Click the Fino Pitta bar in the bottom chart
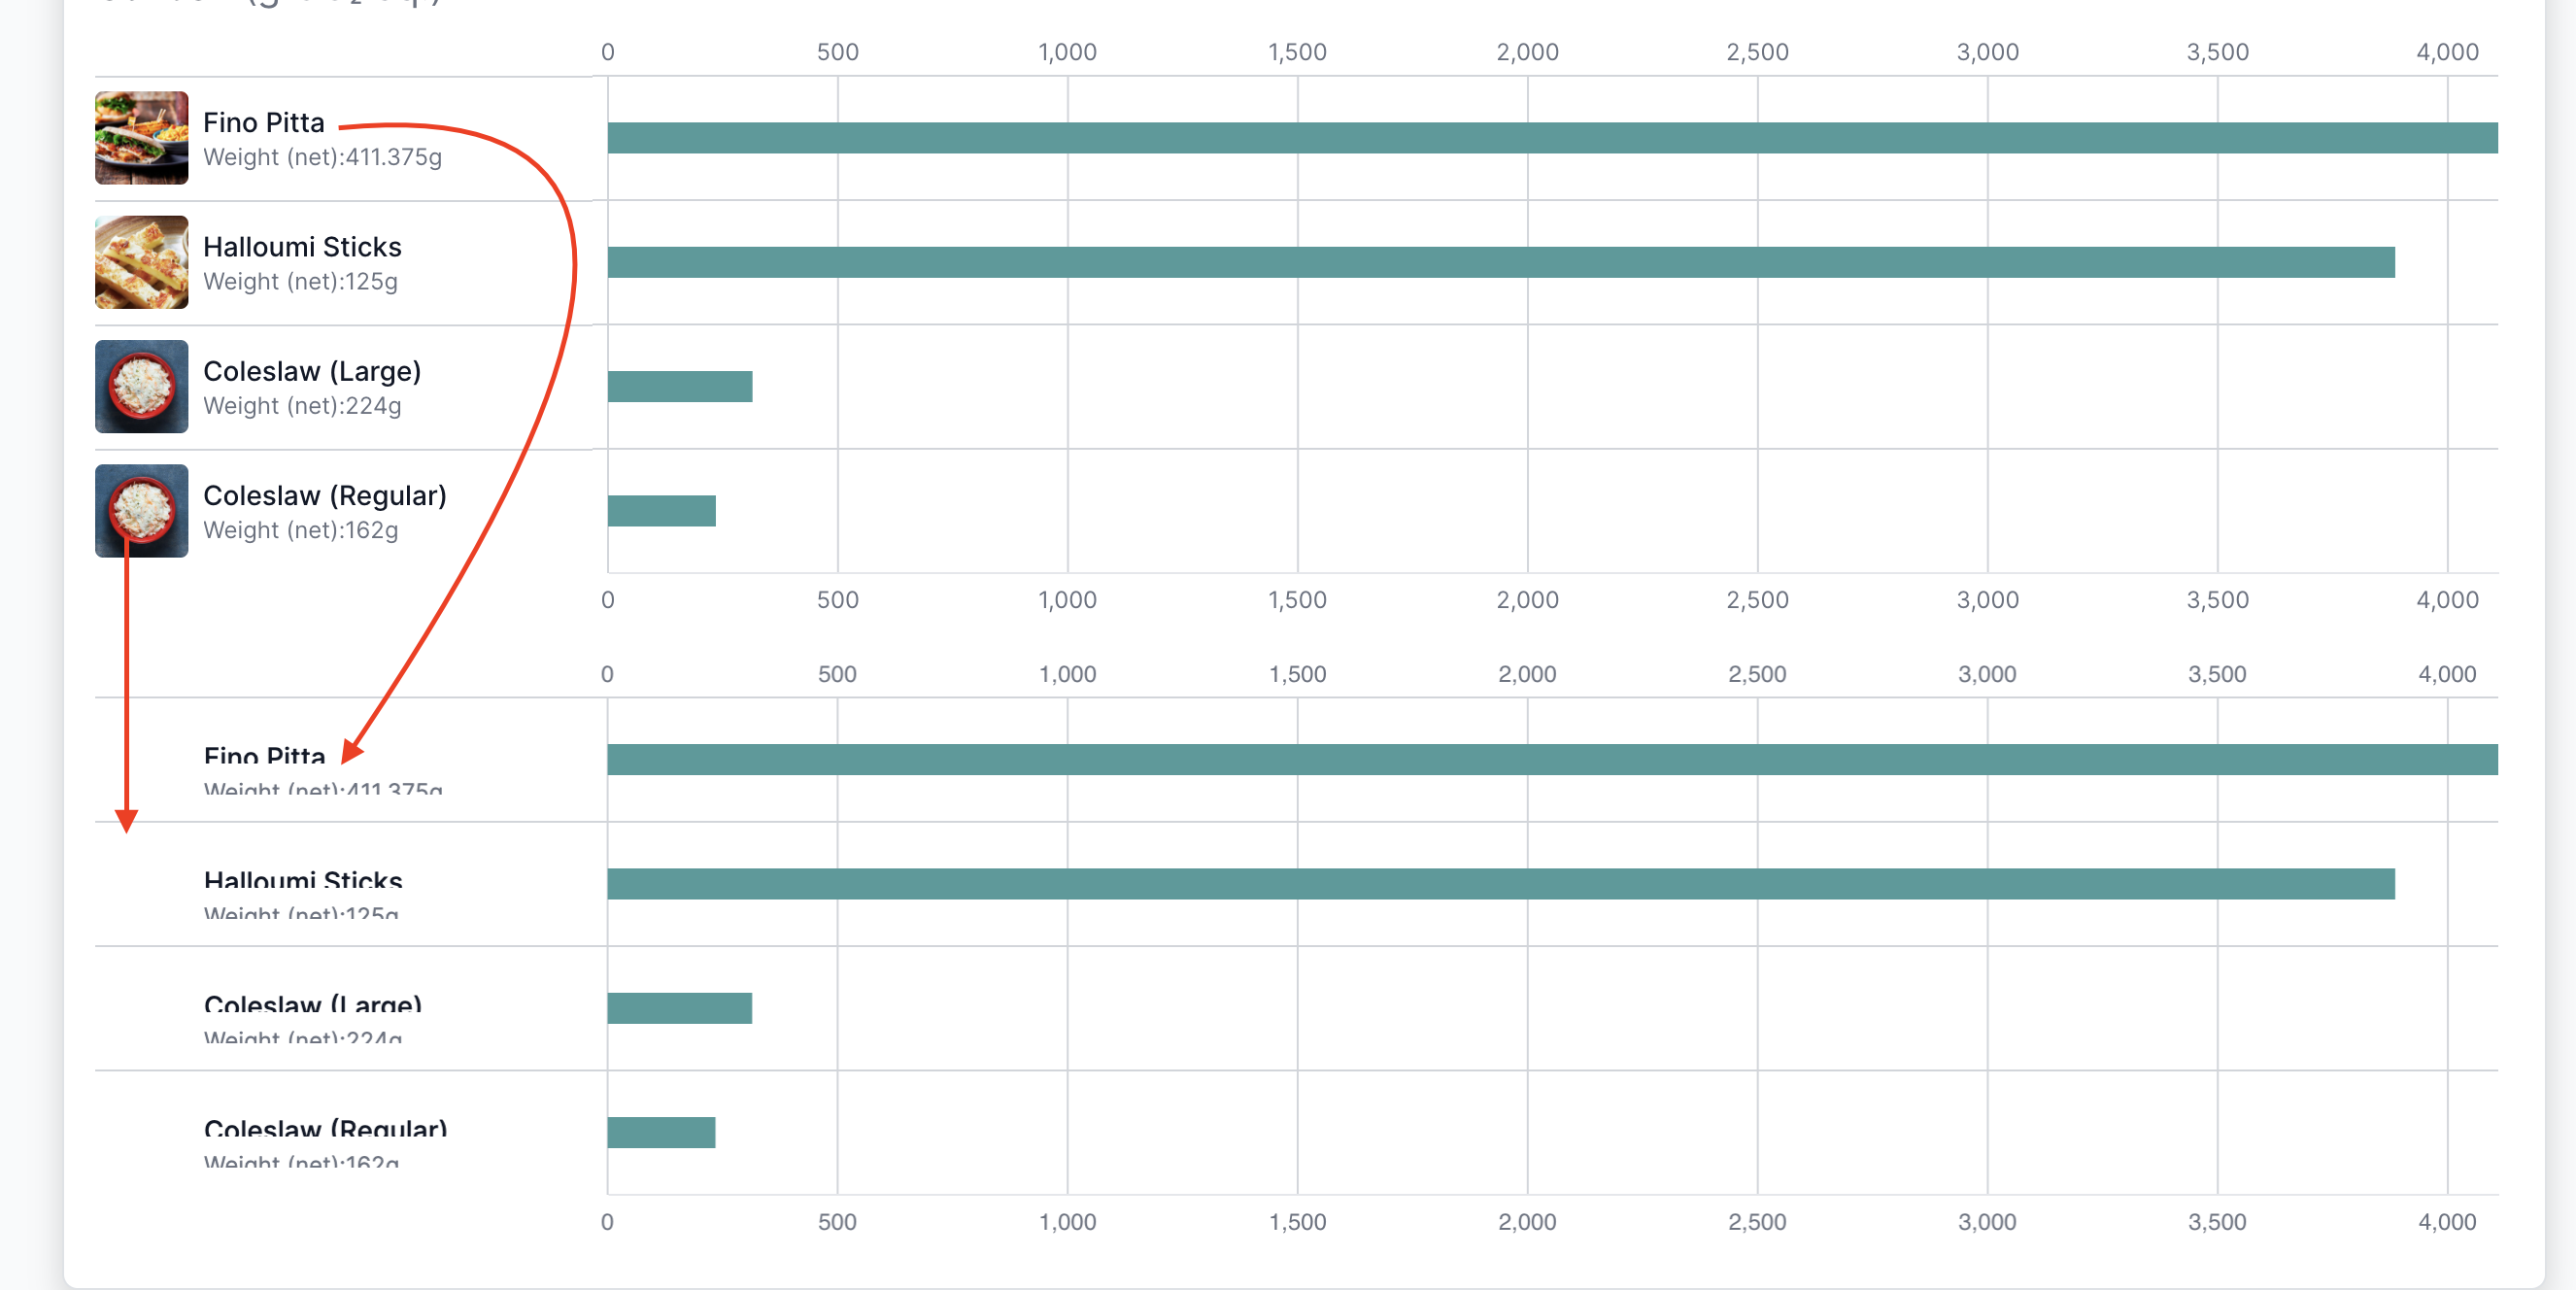Screen dimensions: 2576x1290 coord(1550,759)
